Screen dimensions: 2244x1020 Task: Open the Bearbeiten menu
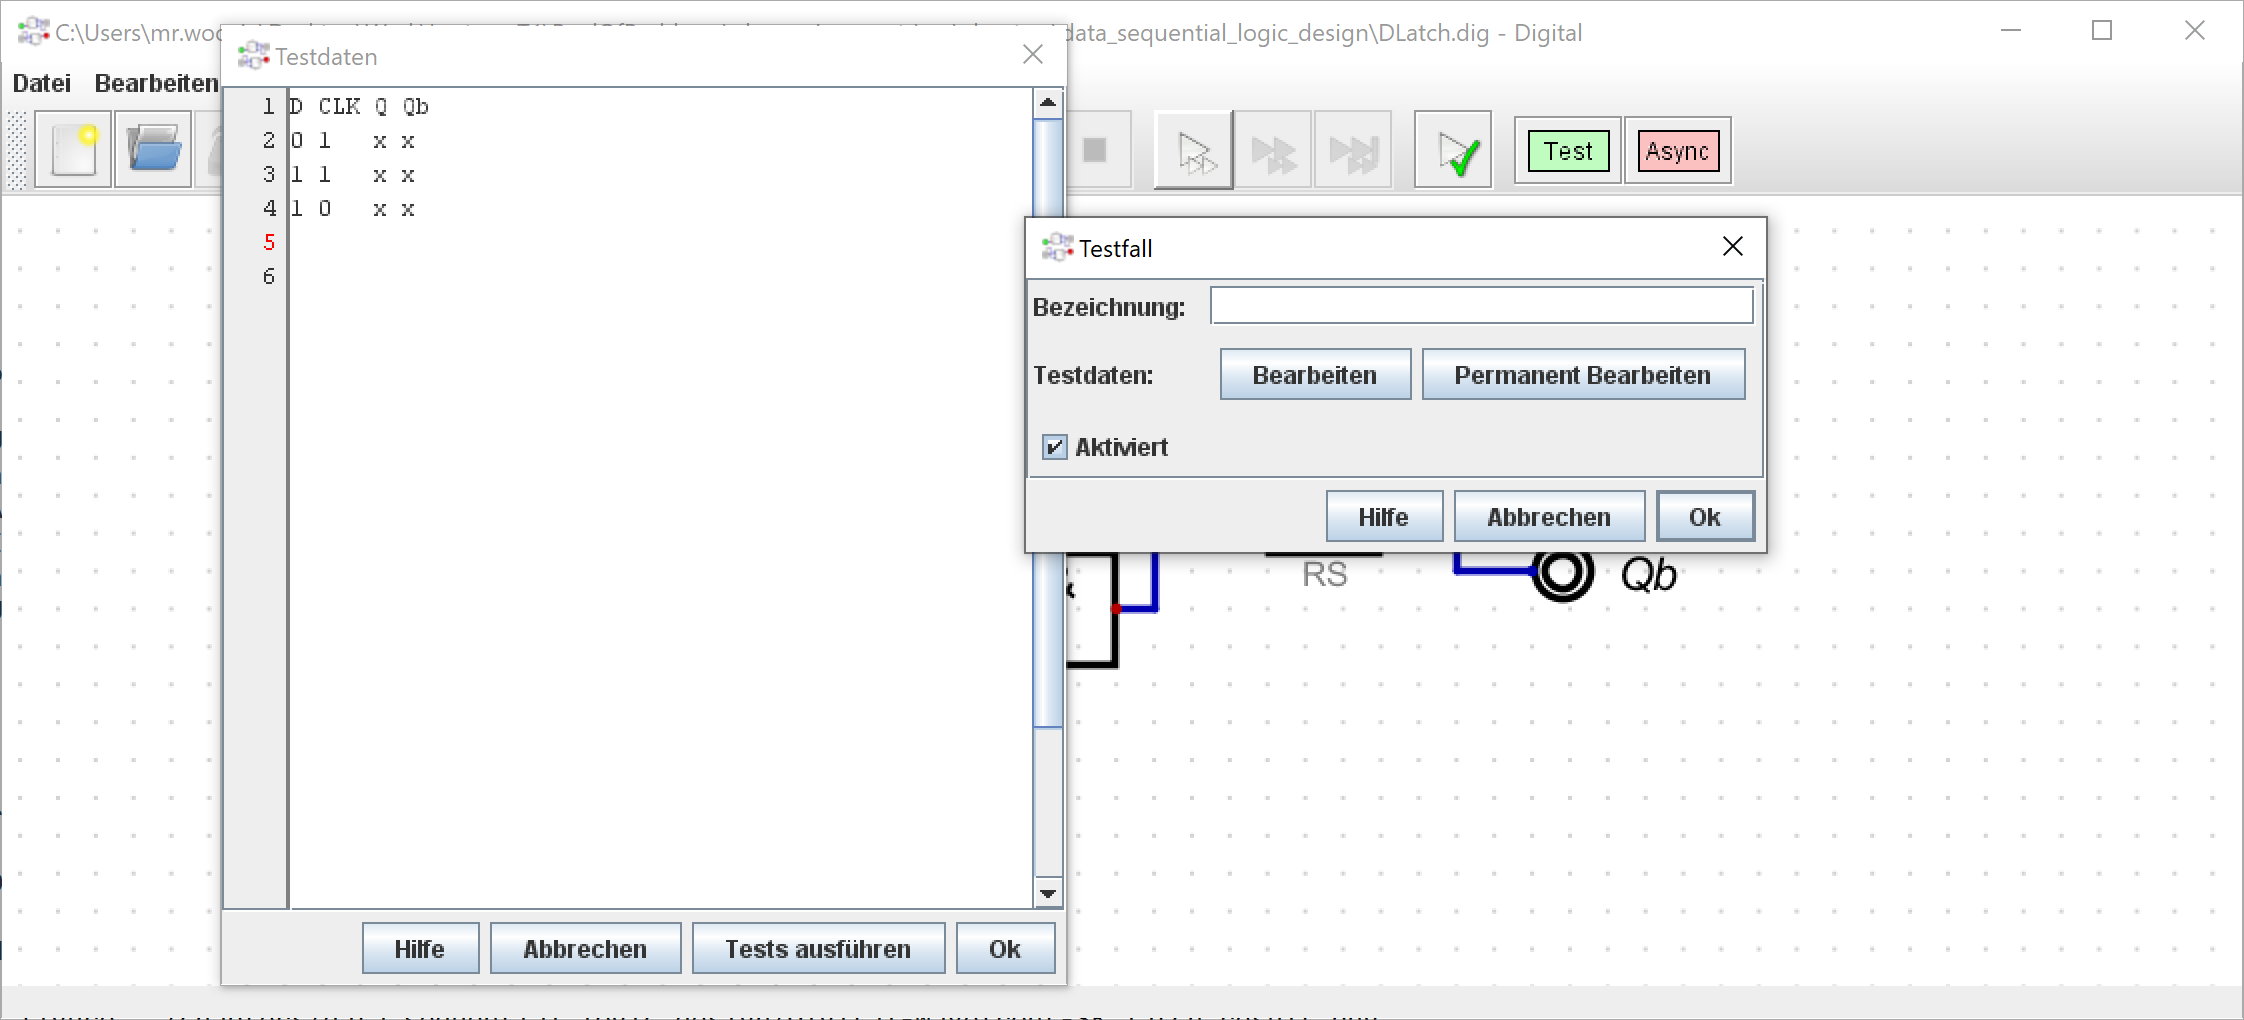click(x=156, y=83)
